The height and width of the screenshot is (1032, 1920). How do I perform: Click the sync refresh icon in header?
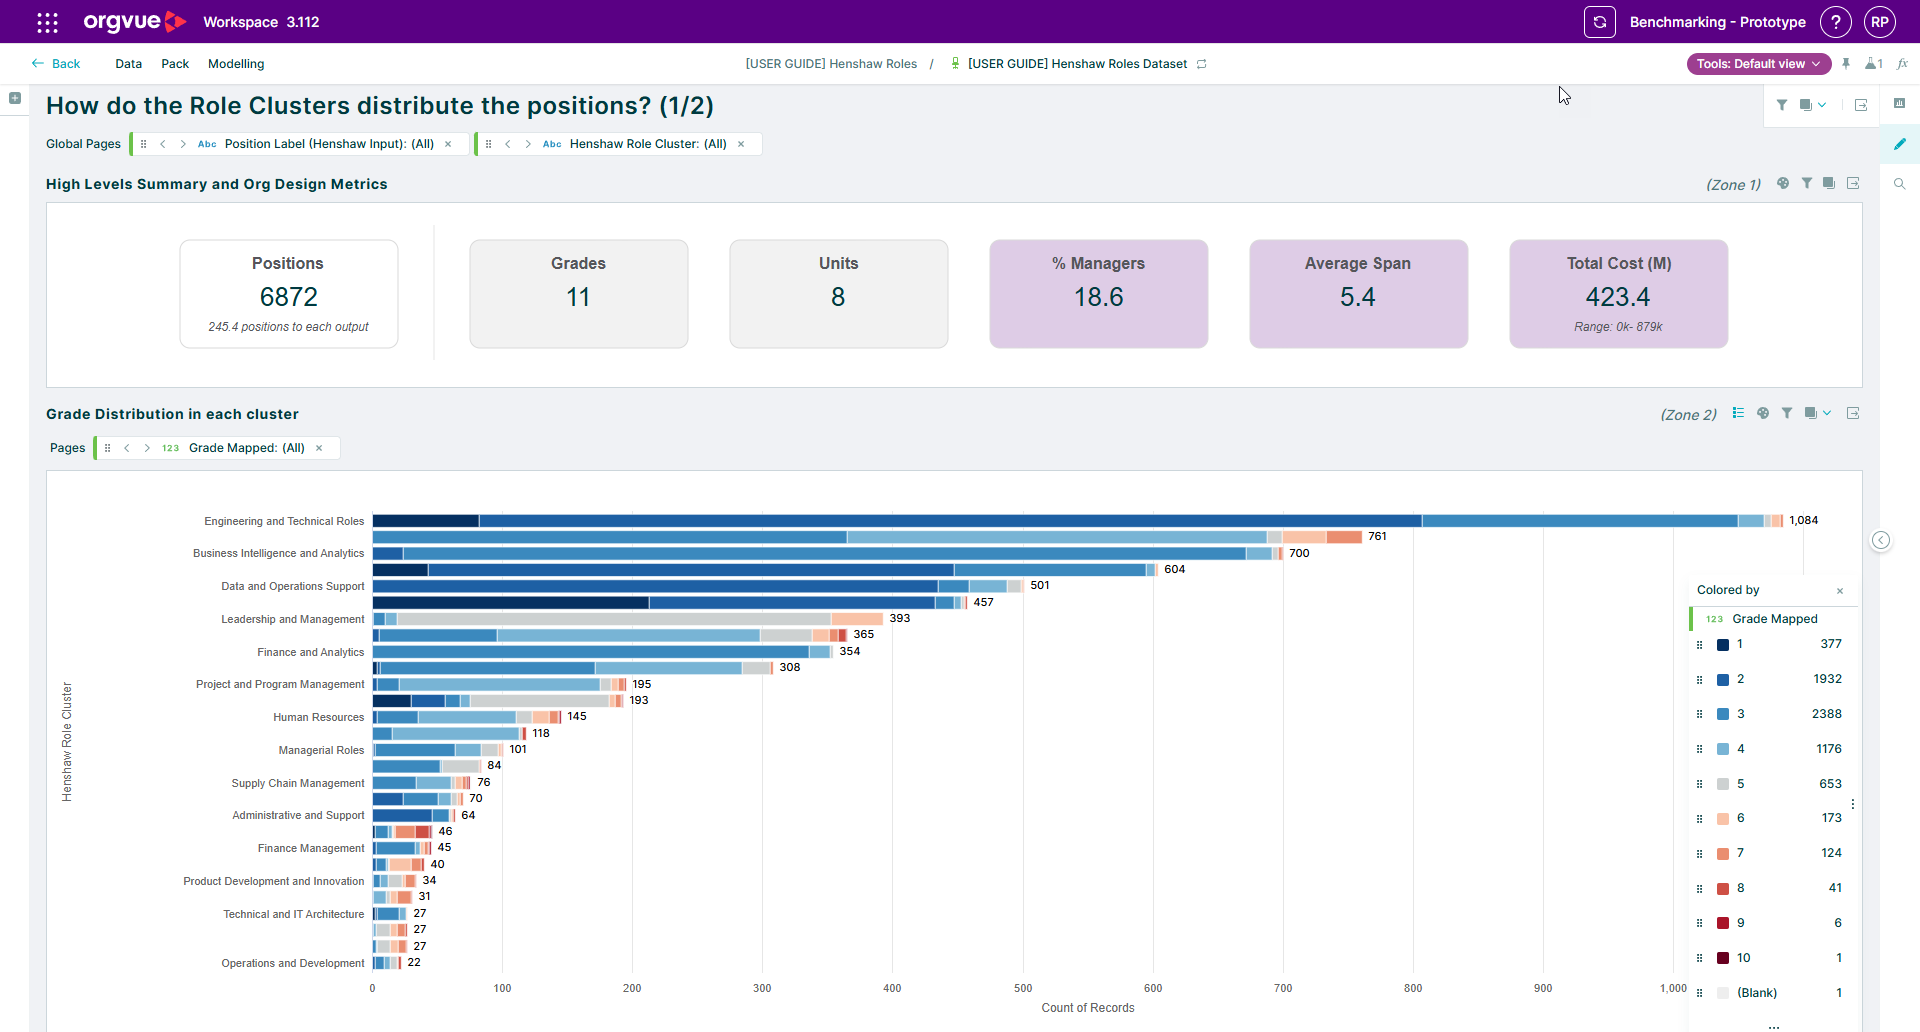[1600, 22]
